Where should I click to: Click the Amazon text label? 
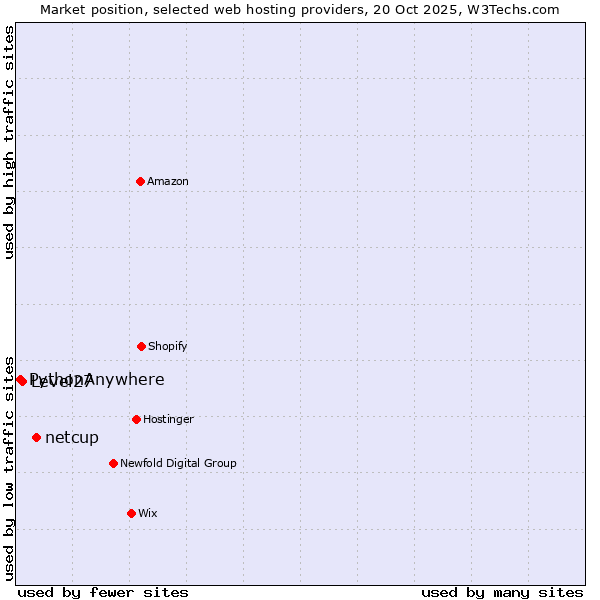click(168, 181)
